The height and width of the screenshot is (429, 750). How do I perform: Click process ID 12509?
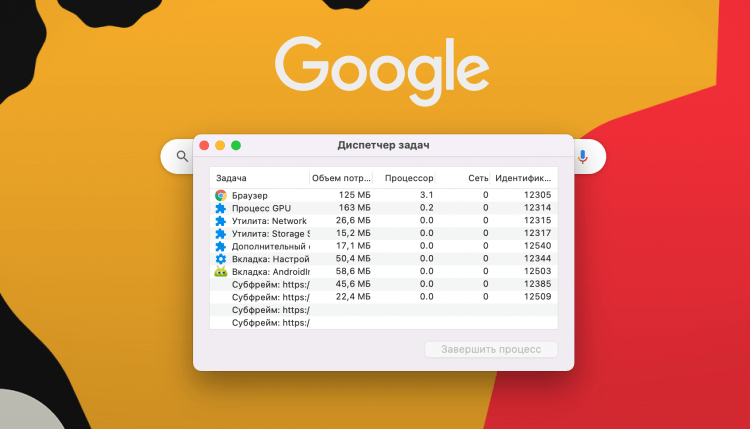(537, 296)
